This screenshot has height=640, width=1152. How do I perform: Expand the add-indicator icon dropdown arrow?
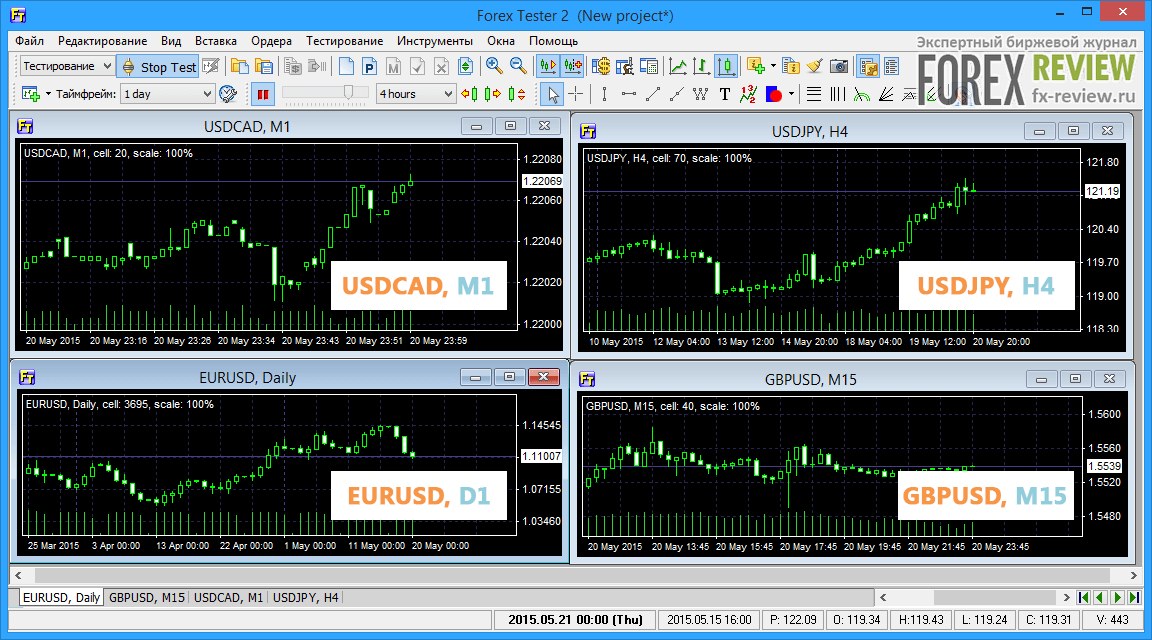pos(773,66)
